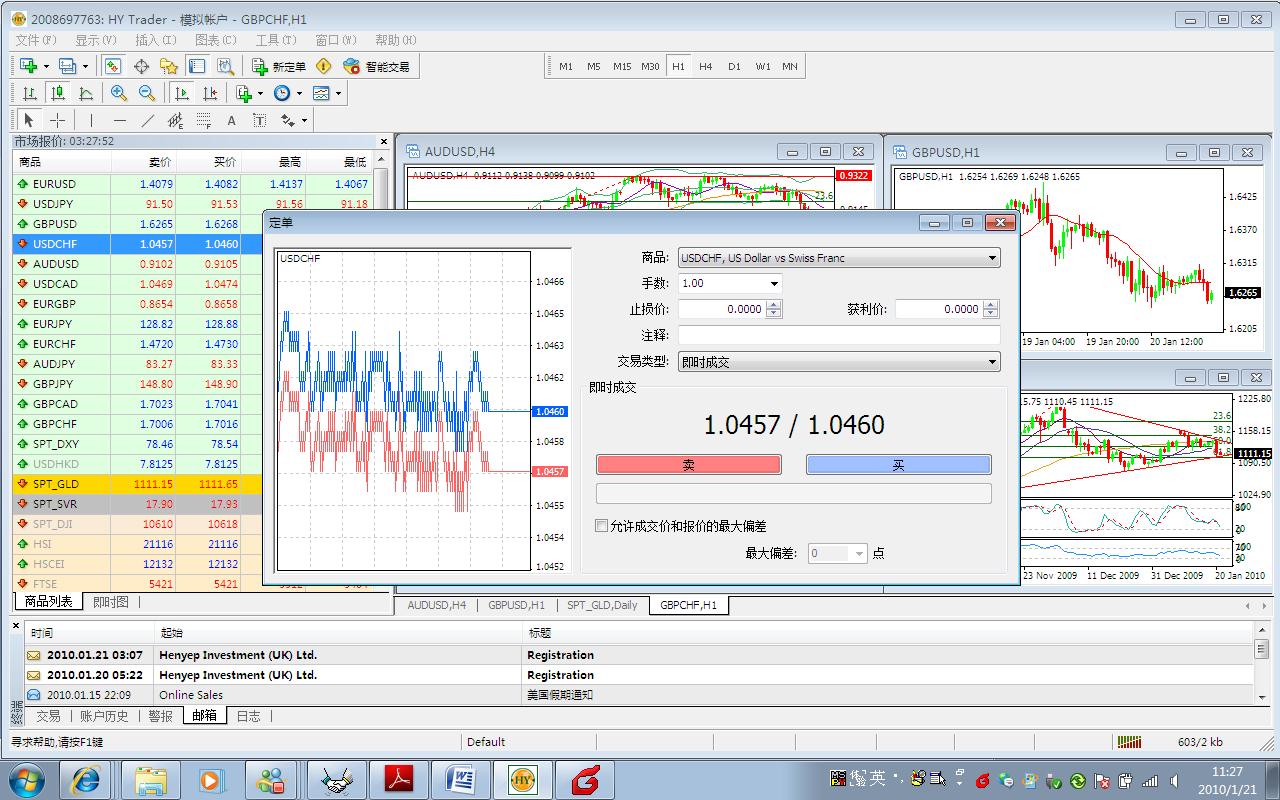Click the 智能交易 expert advisors button

pyautogui.click(x=376, y=66)
